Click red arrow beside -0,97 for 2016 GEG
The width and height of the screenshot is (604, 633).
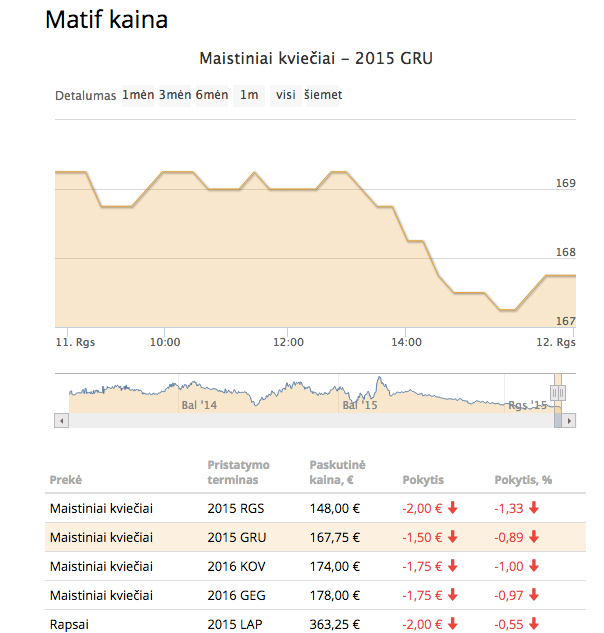pyautogui.click(x=534, y=595)
